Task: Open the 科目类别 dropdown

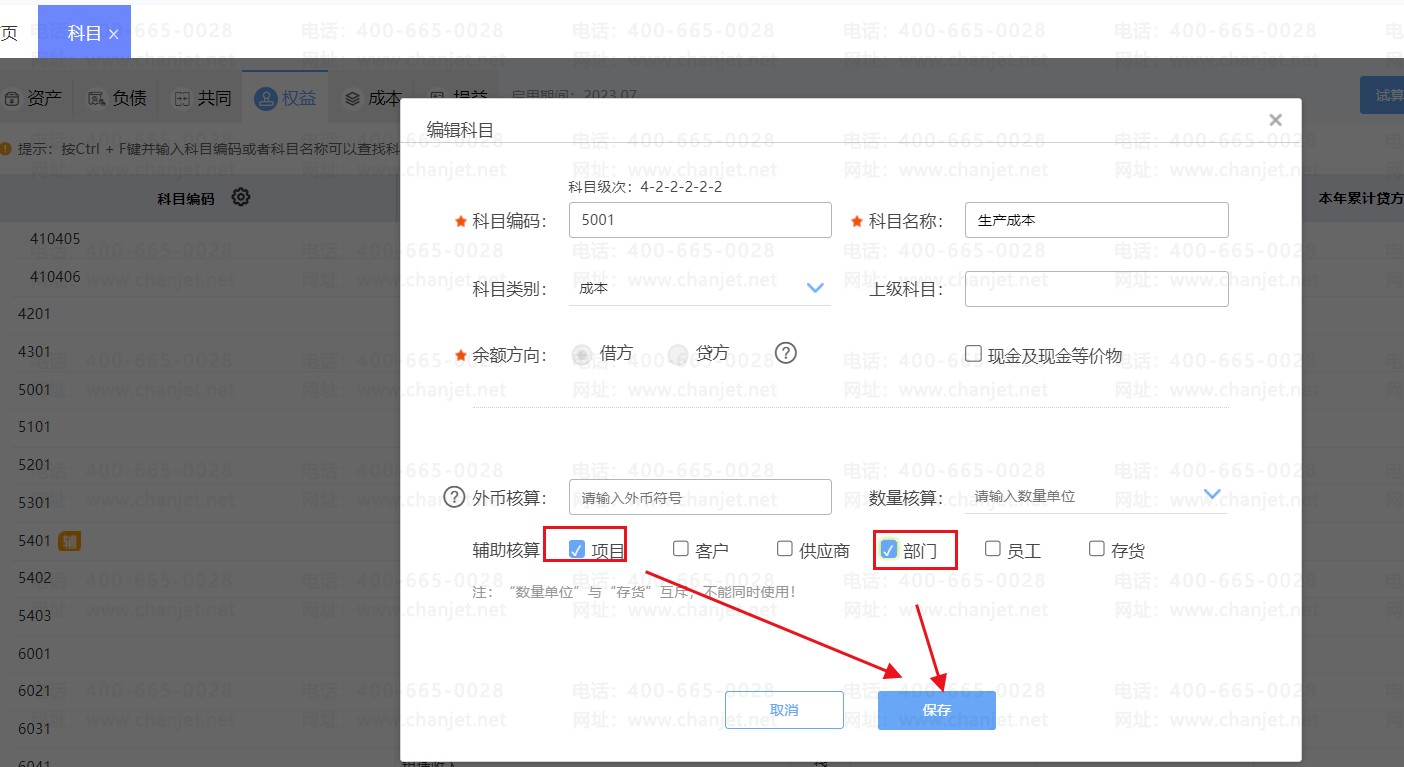Action: (700, 288)
